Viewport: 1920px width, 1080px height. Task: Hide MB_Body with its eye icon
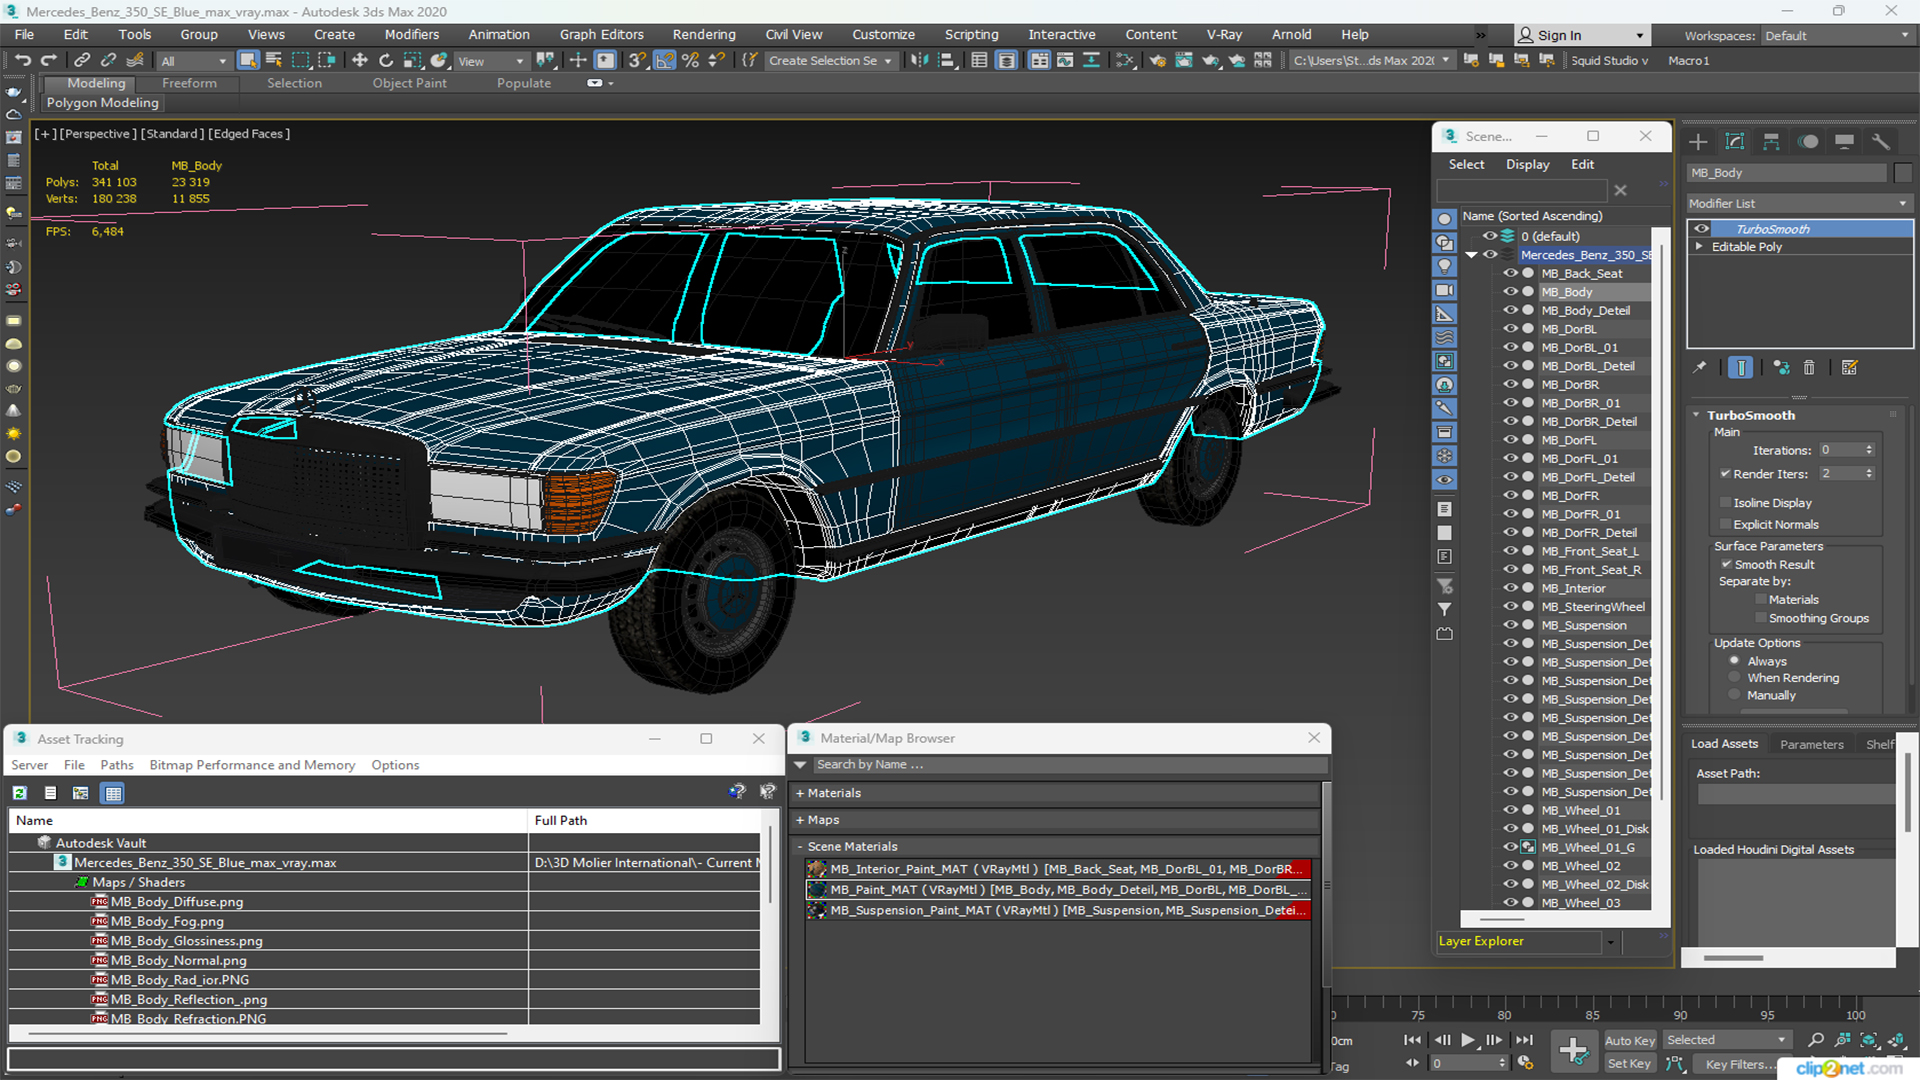pos(1510,292)
